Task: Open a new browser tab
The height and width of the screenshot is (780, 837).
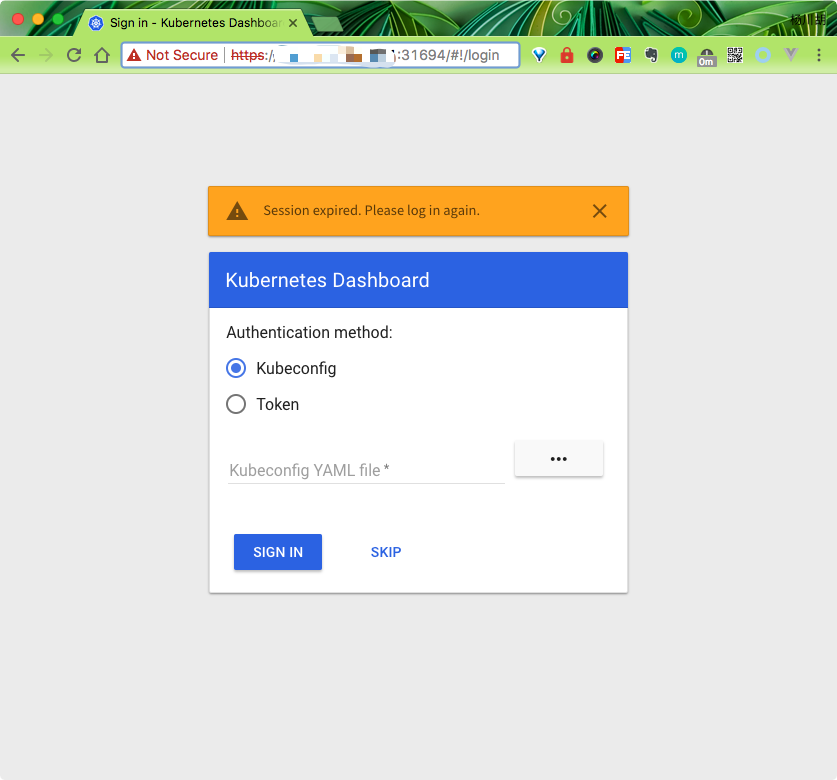Action: tap(326, 22)
